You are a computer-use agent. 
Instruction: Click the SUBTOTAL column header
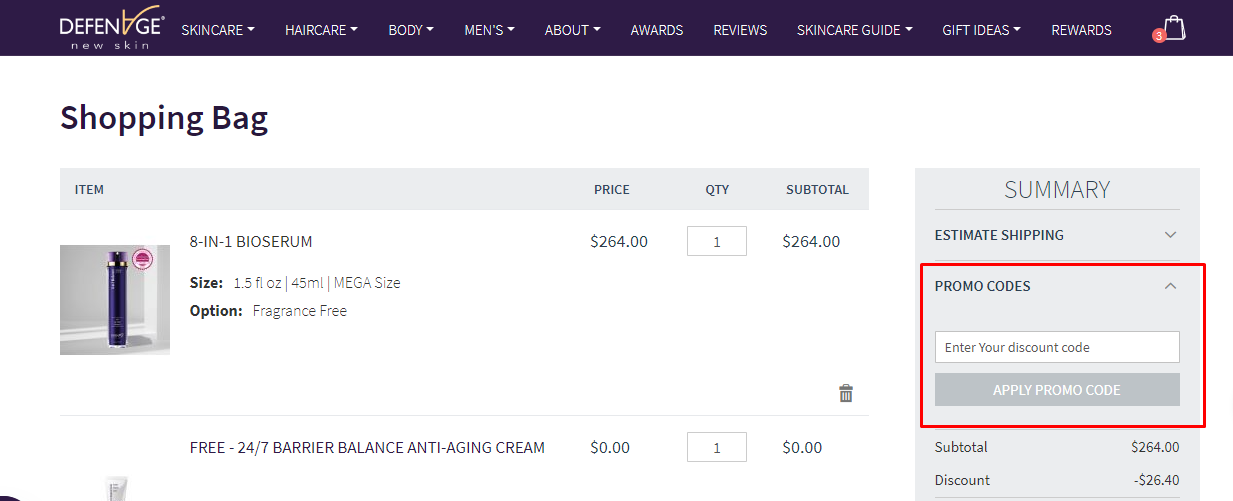click(x=817, y=189)
